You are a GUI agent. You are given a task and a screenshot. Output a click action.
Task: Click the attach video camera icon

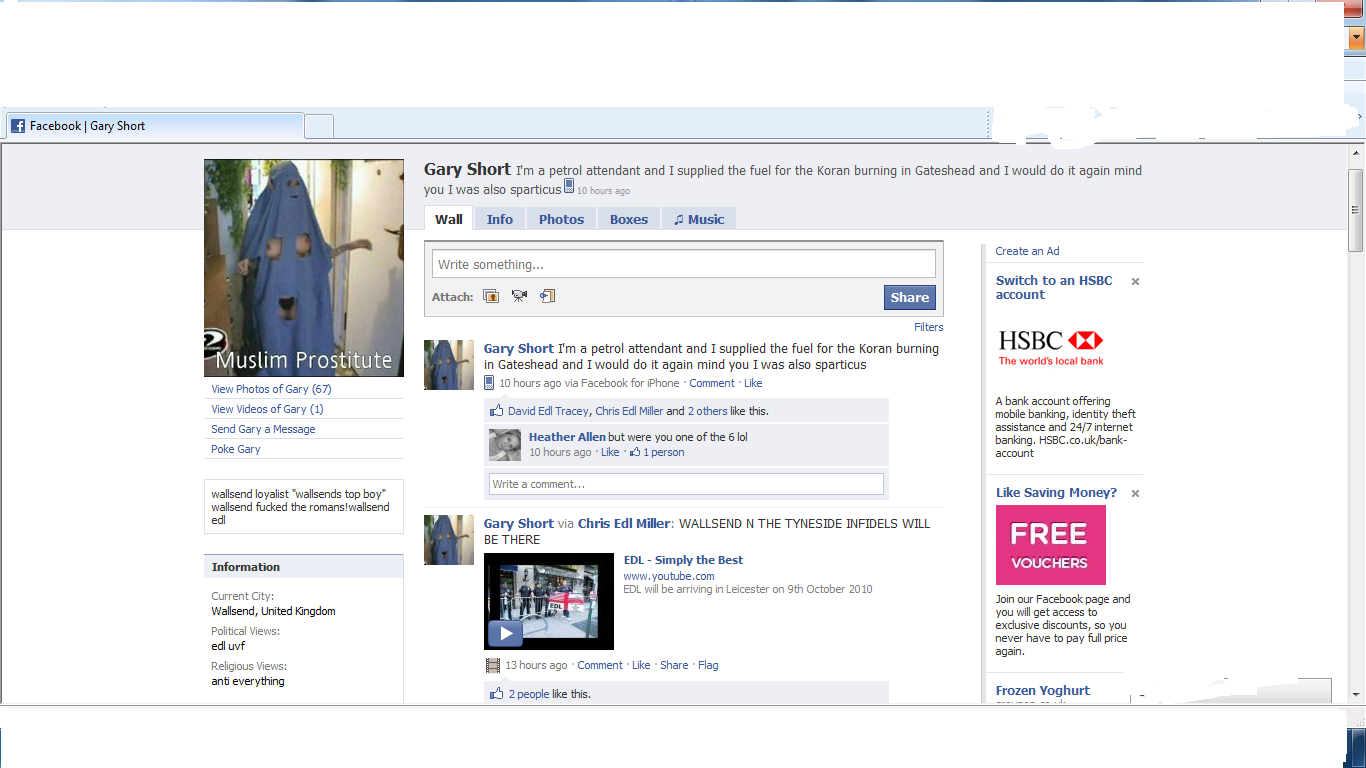pos(519,296)
